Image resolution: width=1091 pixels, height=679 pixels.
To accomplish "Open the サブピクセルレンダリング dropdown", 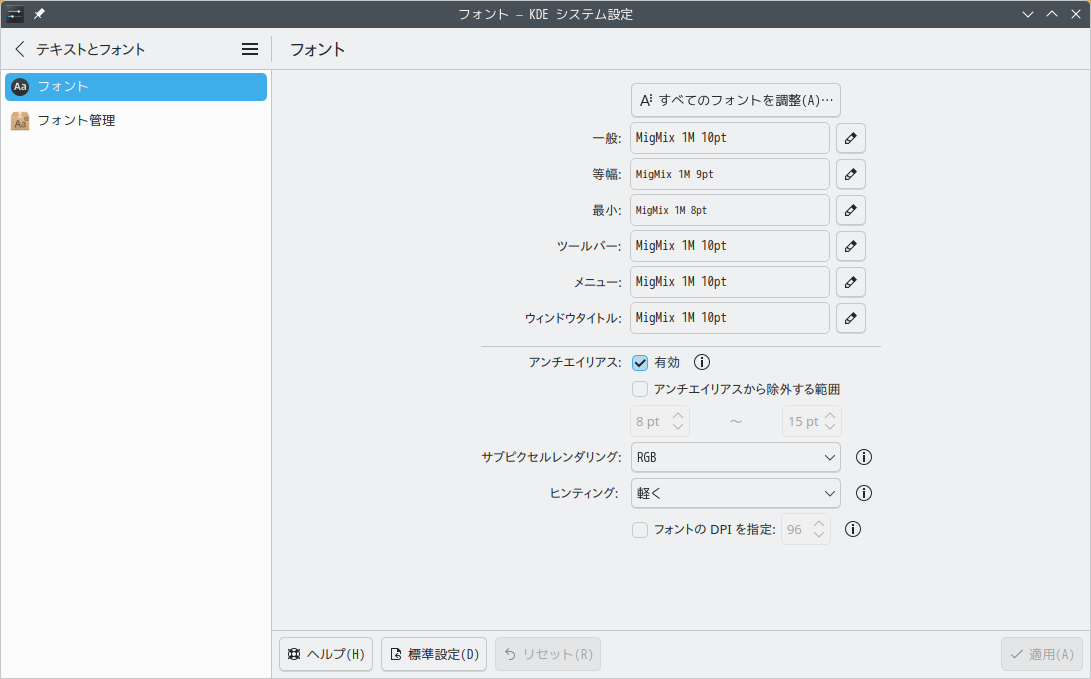I will 736,457.
